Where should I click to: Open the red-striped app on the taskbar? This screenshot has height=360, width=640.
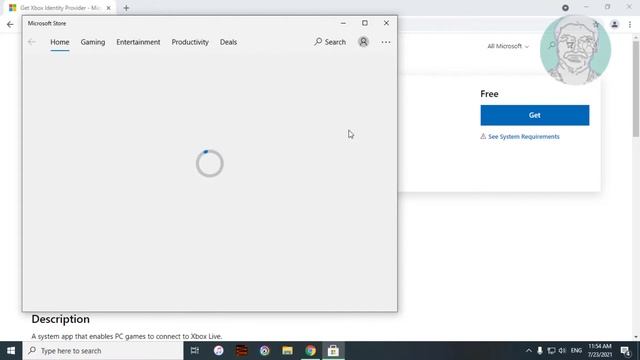click(x=242, y=351)
